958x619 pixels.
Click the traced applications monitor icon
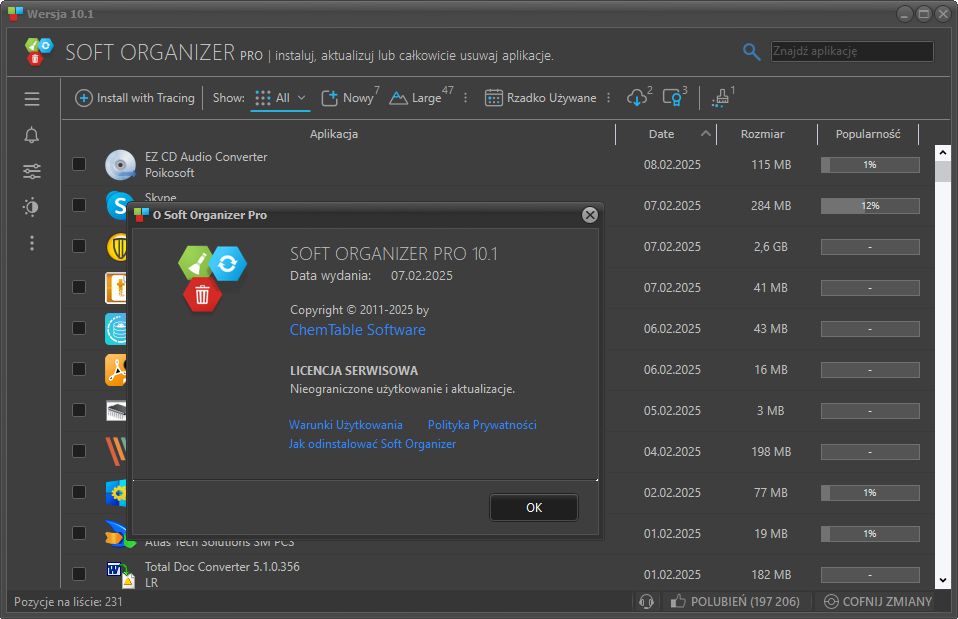[x=674, y=97]
